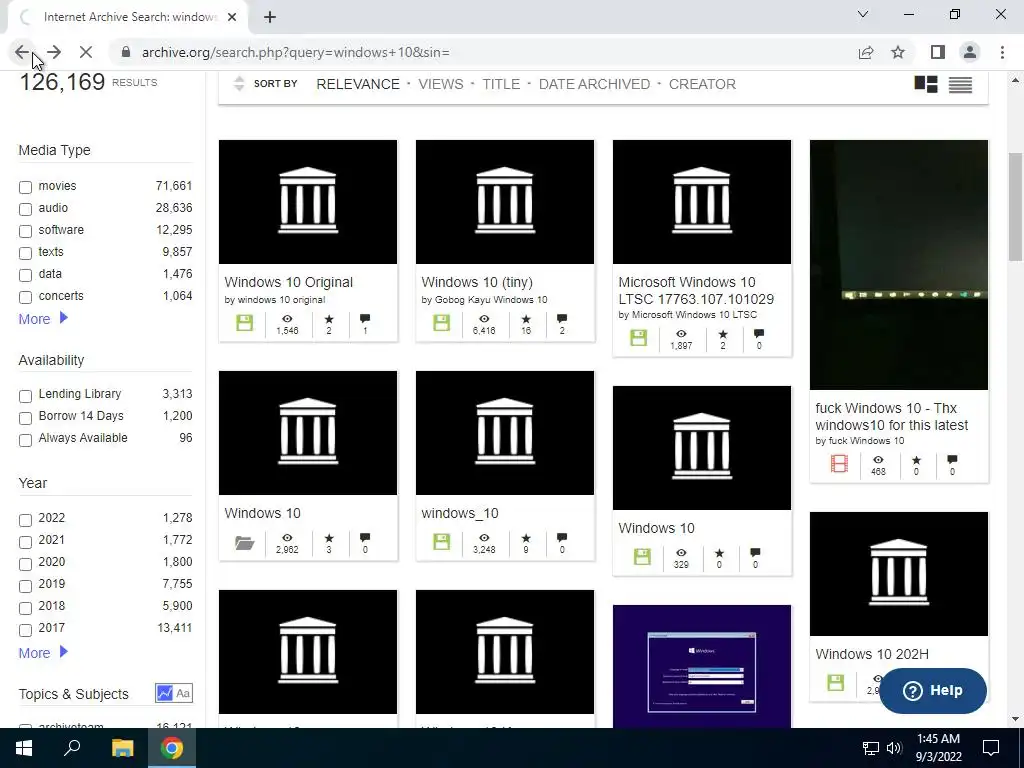The image size is (1024, 768).
Task: Open the volume control in system tray
Action: click(894, 748)
